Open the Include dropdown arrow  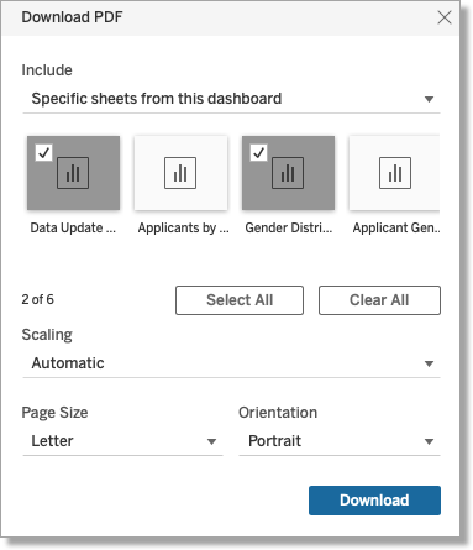[x=429, y=99]
